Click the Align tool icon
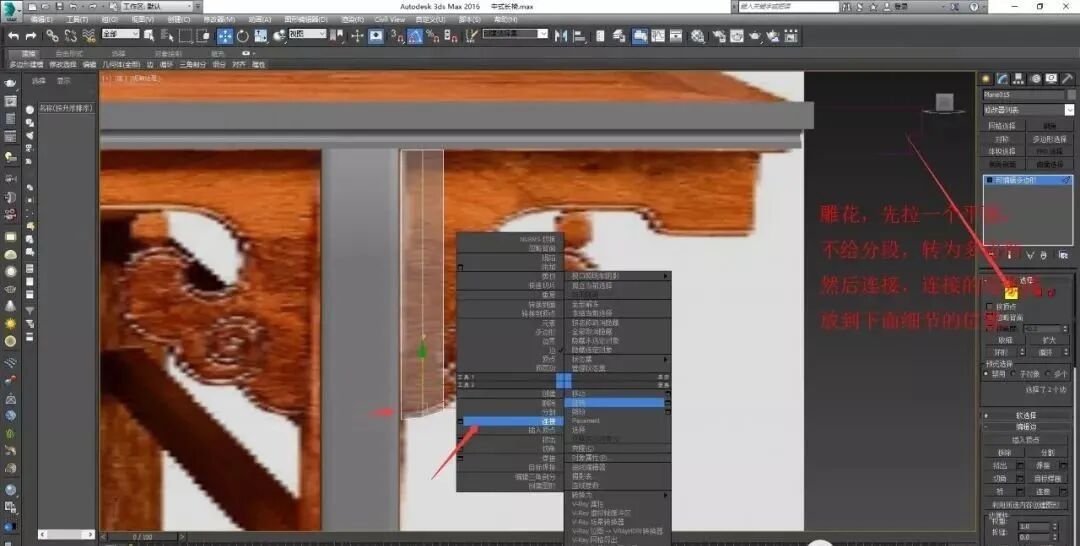This screenshot has height=546, width=1080. coord(579,36)
